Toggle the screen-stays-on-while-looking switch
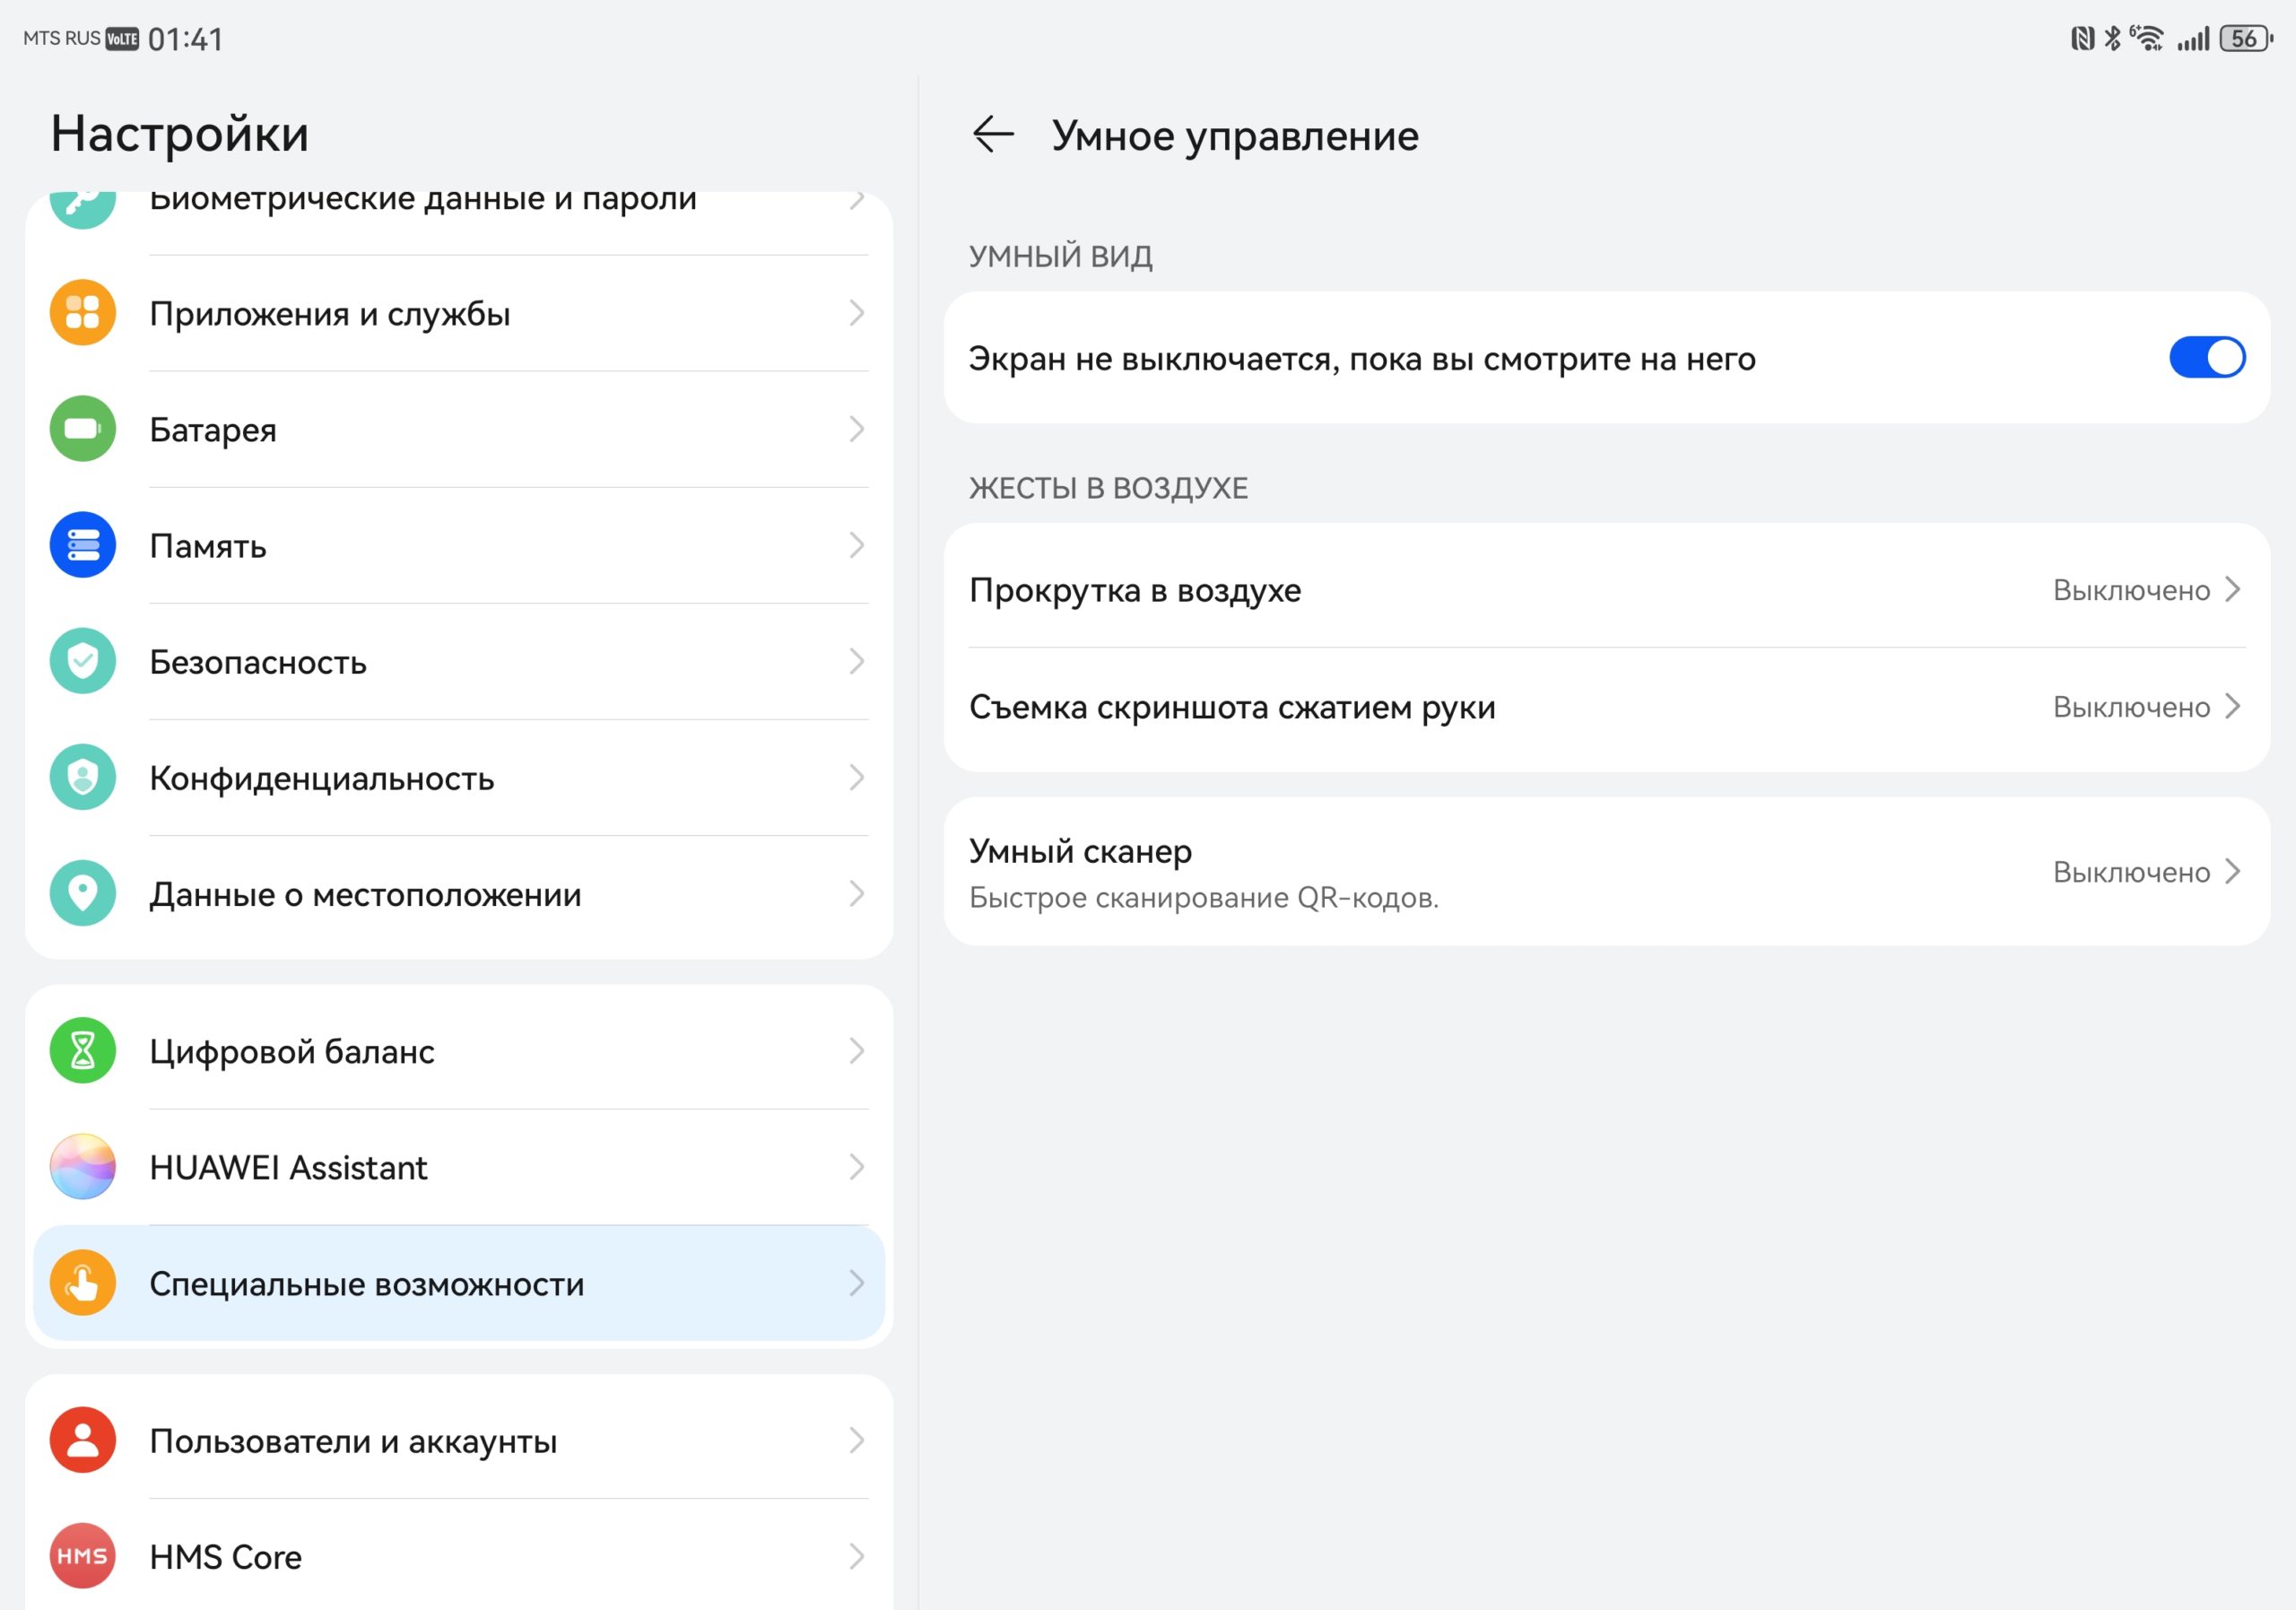The height and width of the screenshot is (1610, 2296). pos(2207,358)
